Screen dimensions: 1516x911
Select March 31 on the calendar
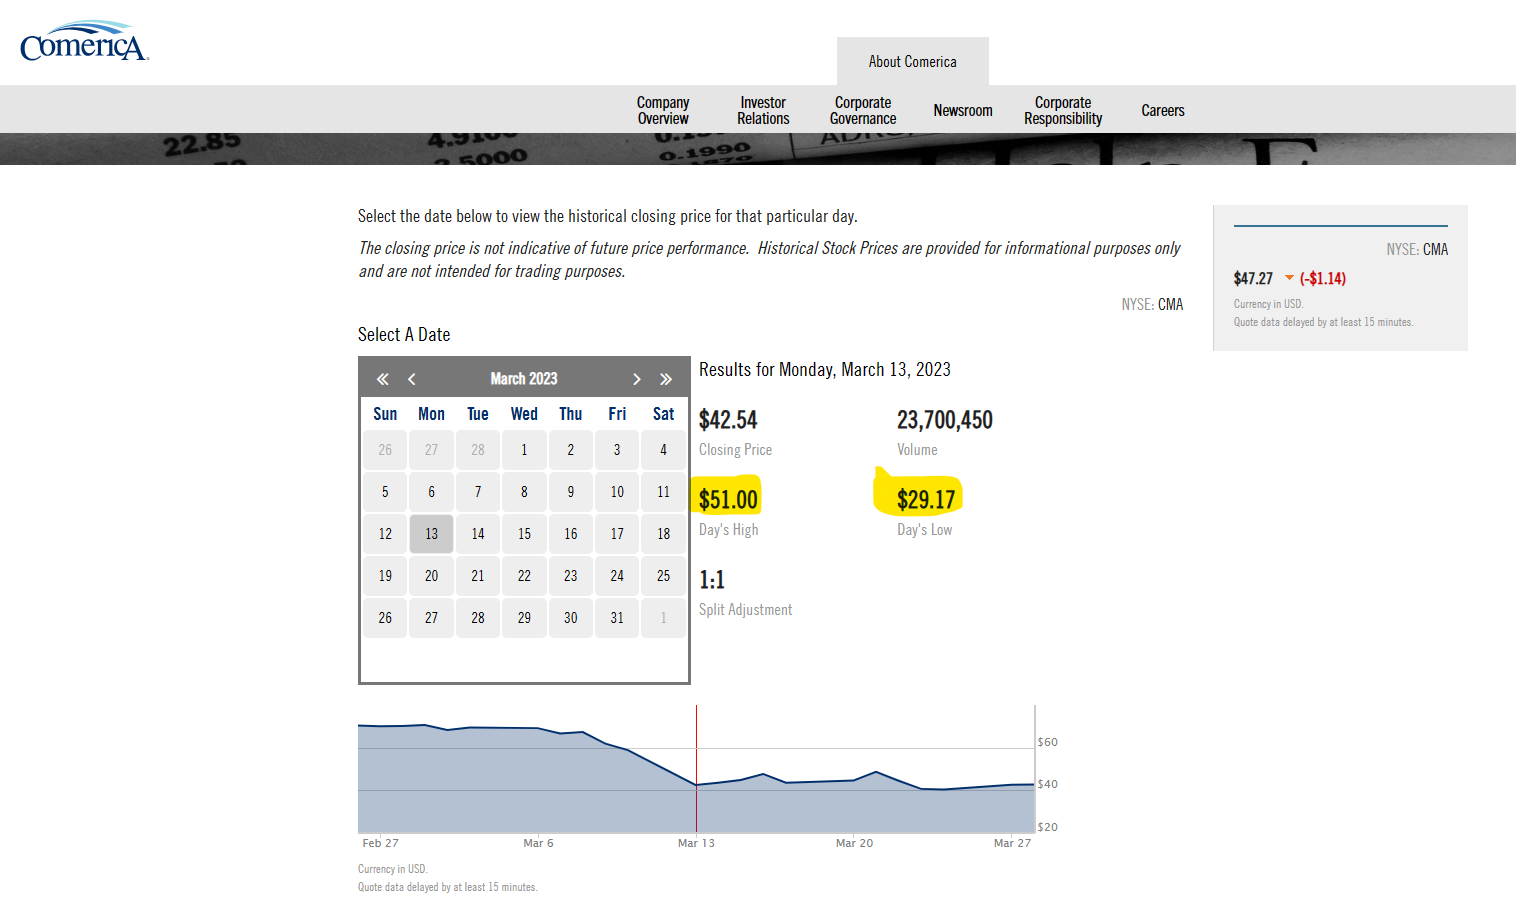pos(617,618)
